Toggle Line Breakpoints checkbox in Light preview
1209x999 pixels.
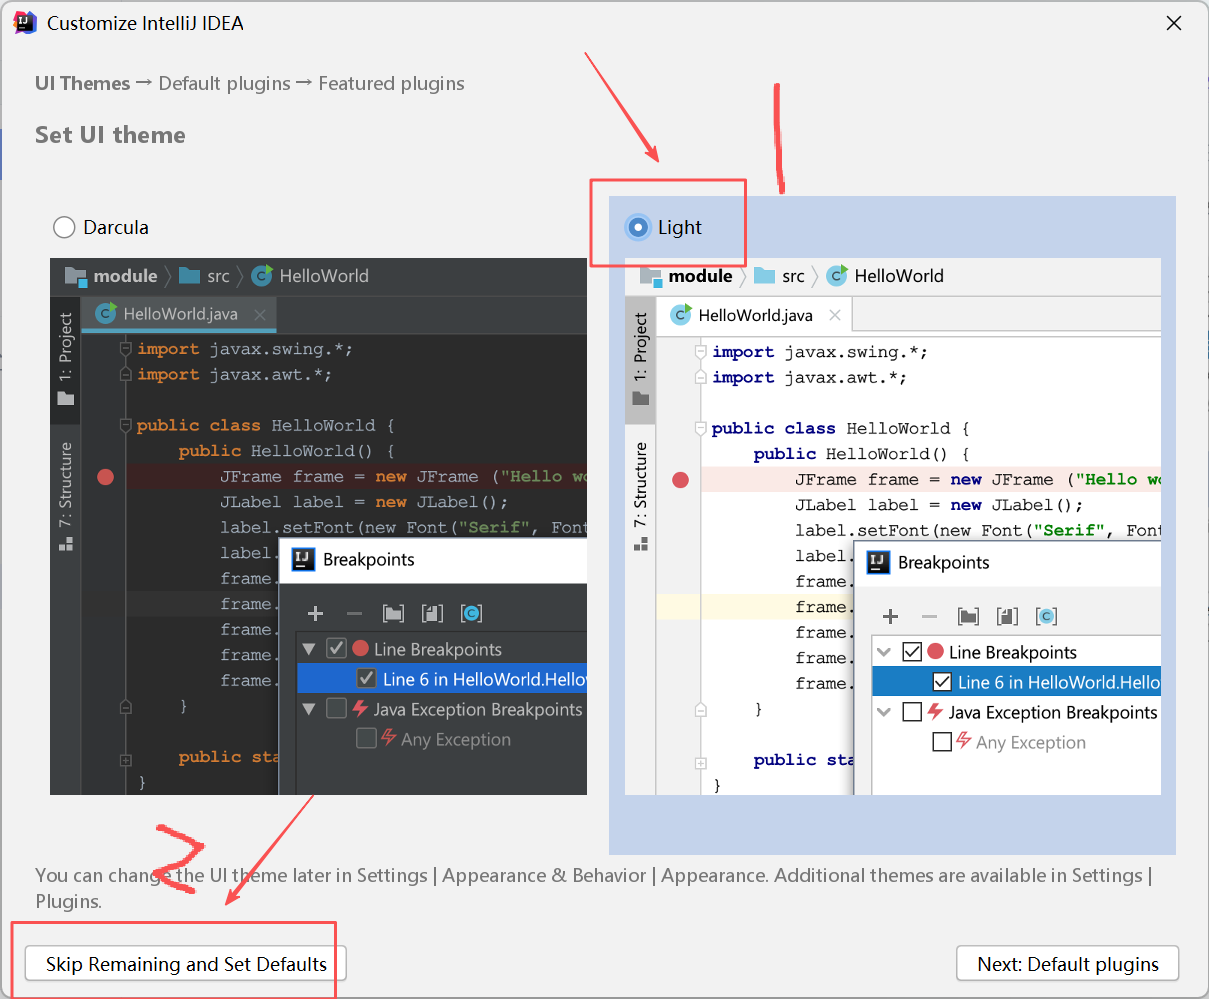pos(912,652)
